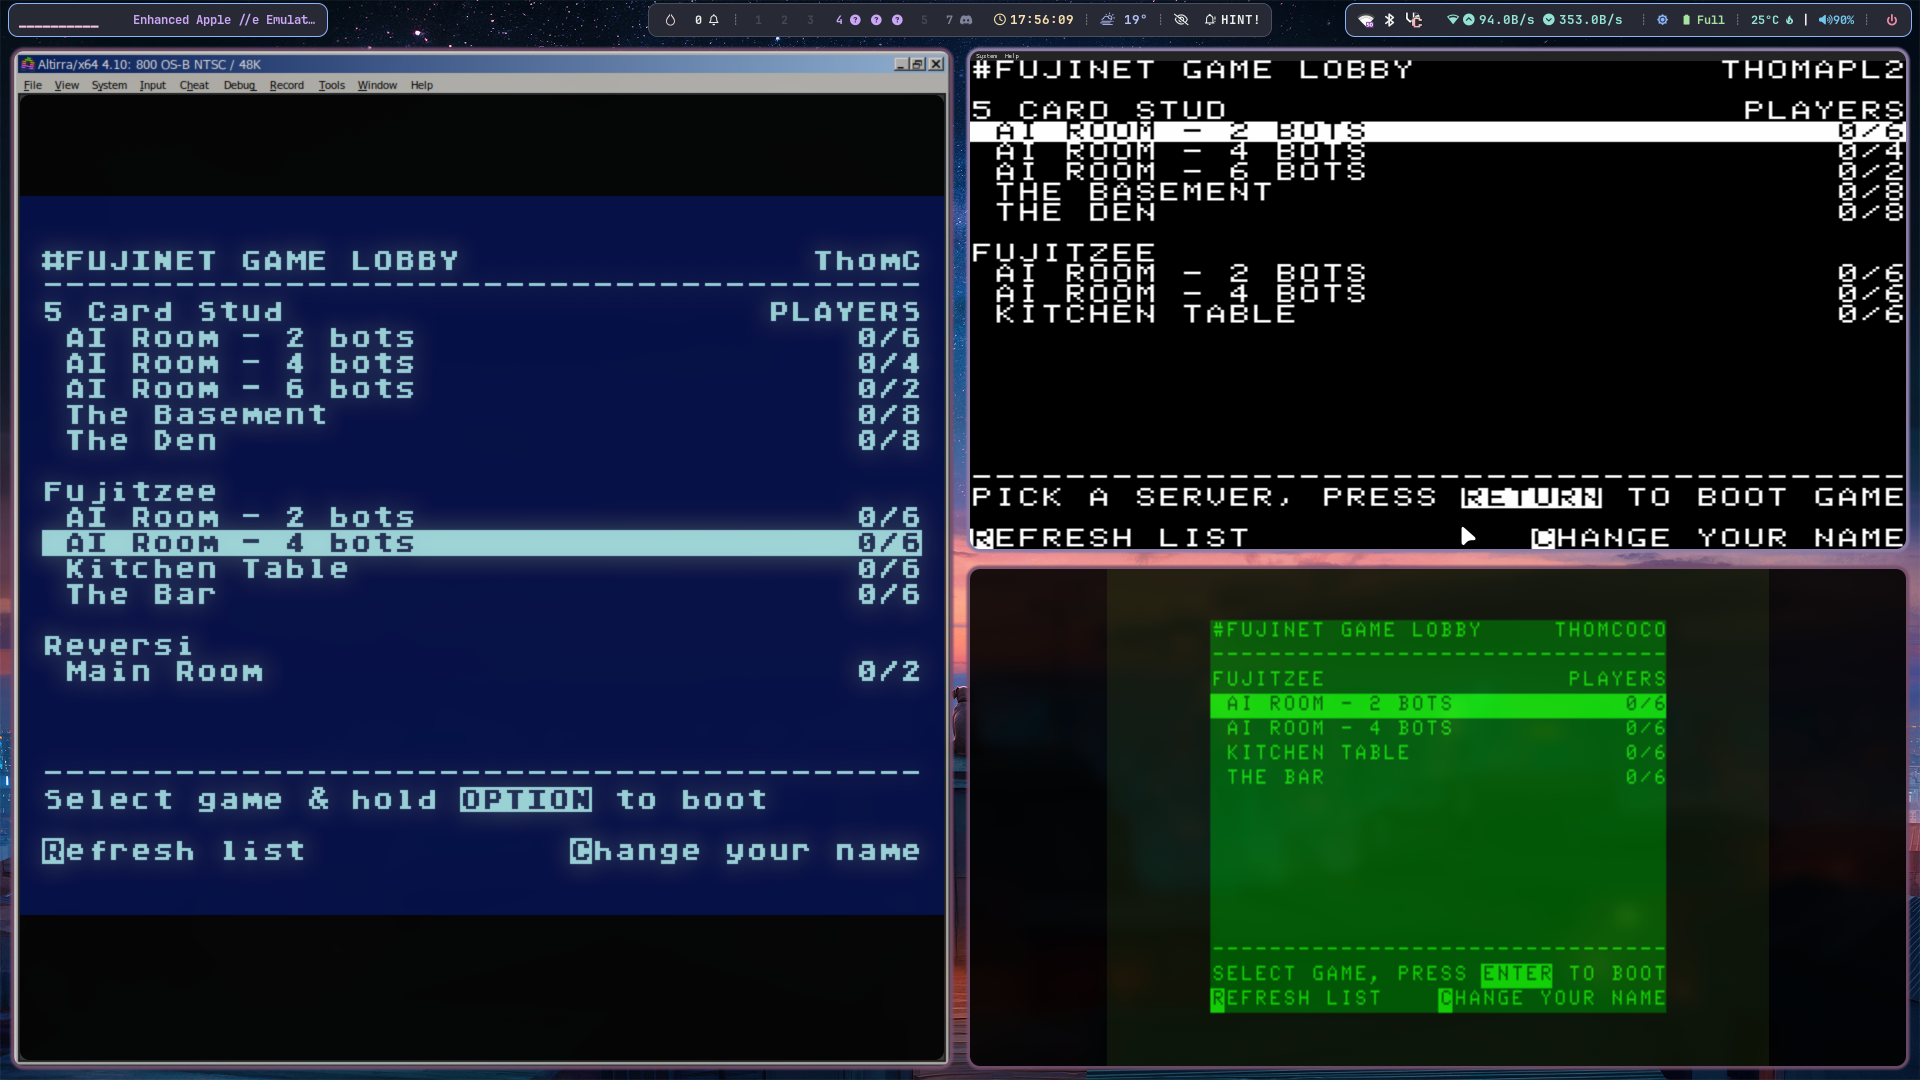Click the ENTER key label in green lobby
This screenshot has width=1920, height=1080.
coord(1517,974)
